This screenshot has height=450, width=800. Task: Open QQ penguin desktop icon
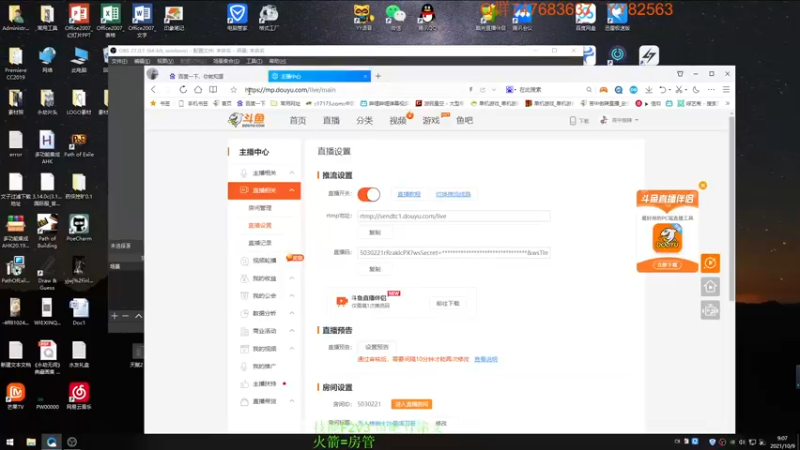427,17
